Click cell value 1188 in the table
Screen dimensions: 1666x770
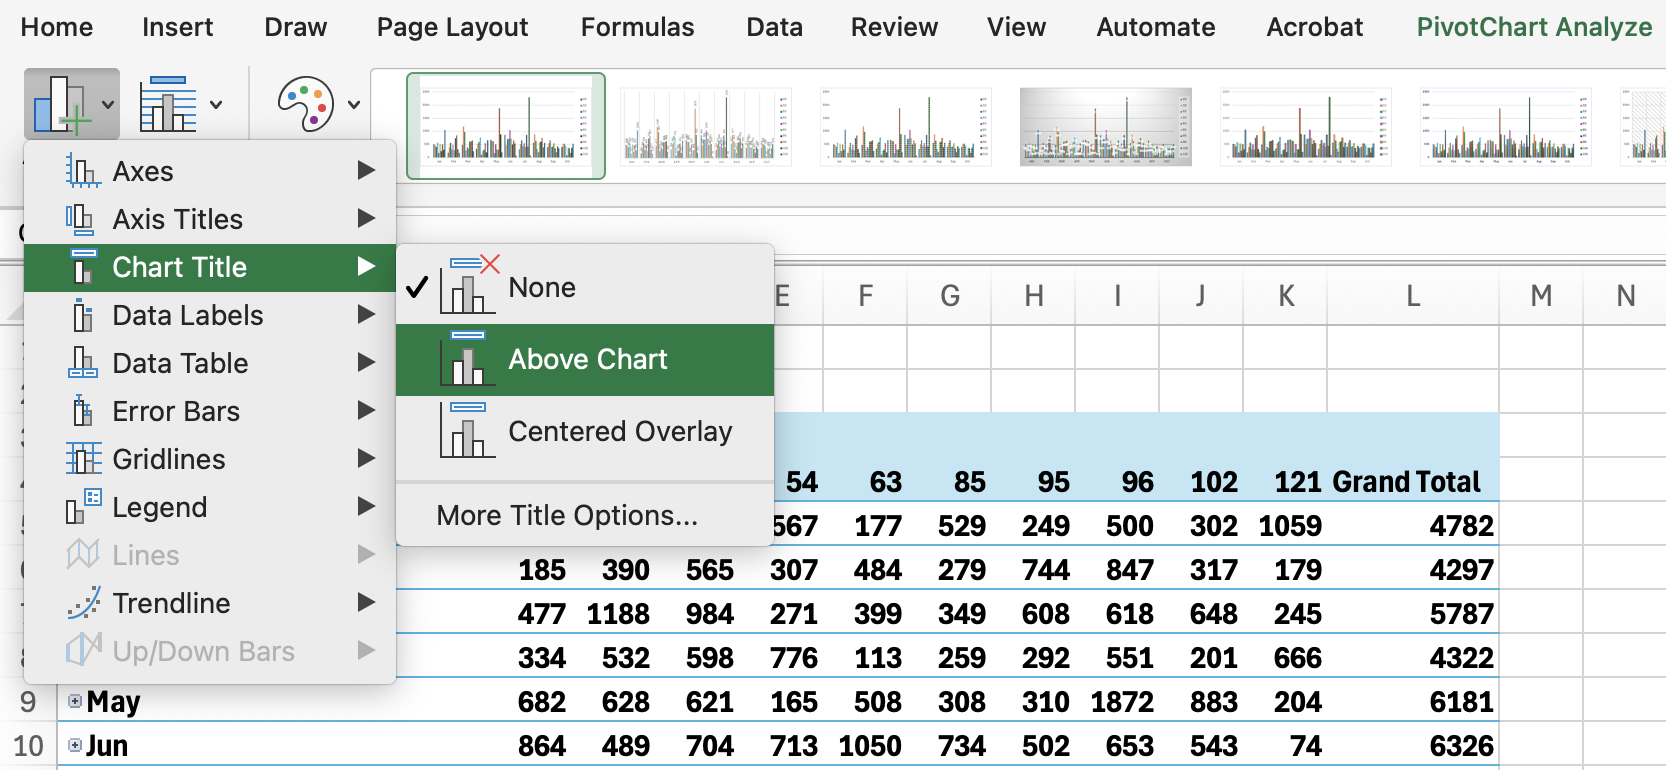(x=618, y=614)
